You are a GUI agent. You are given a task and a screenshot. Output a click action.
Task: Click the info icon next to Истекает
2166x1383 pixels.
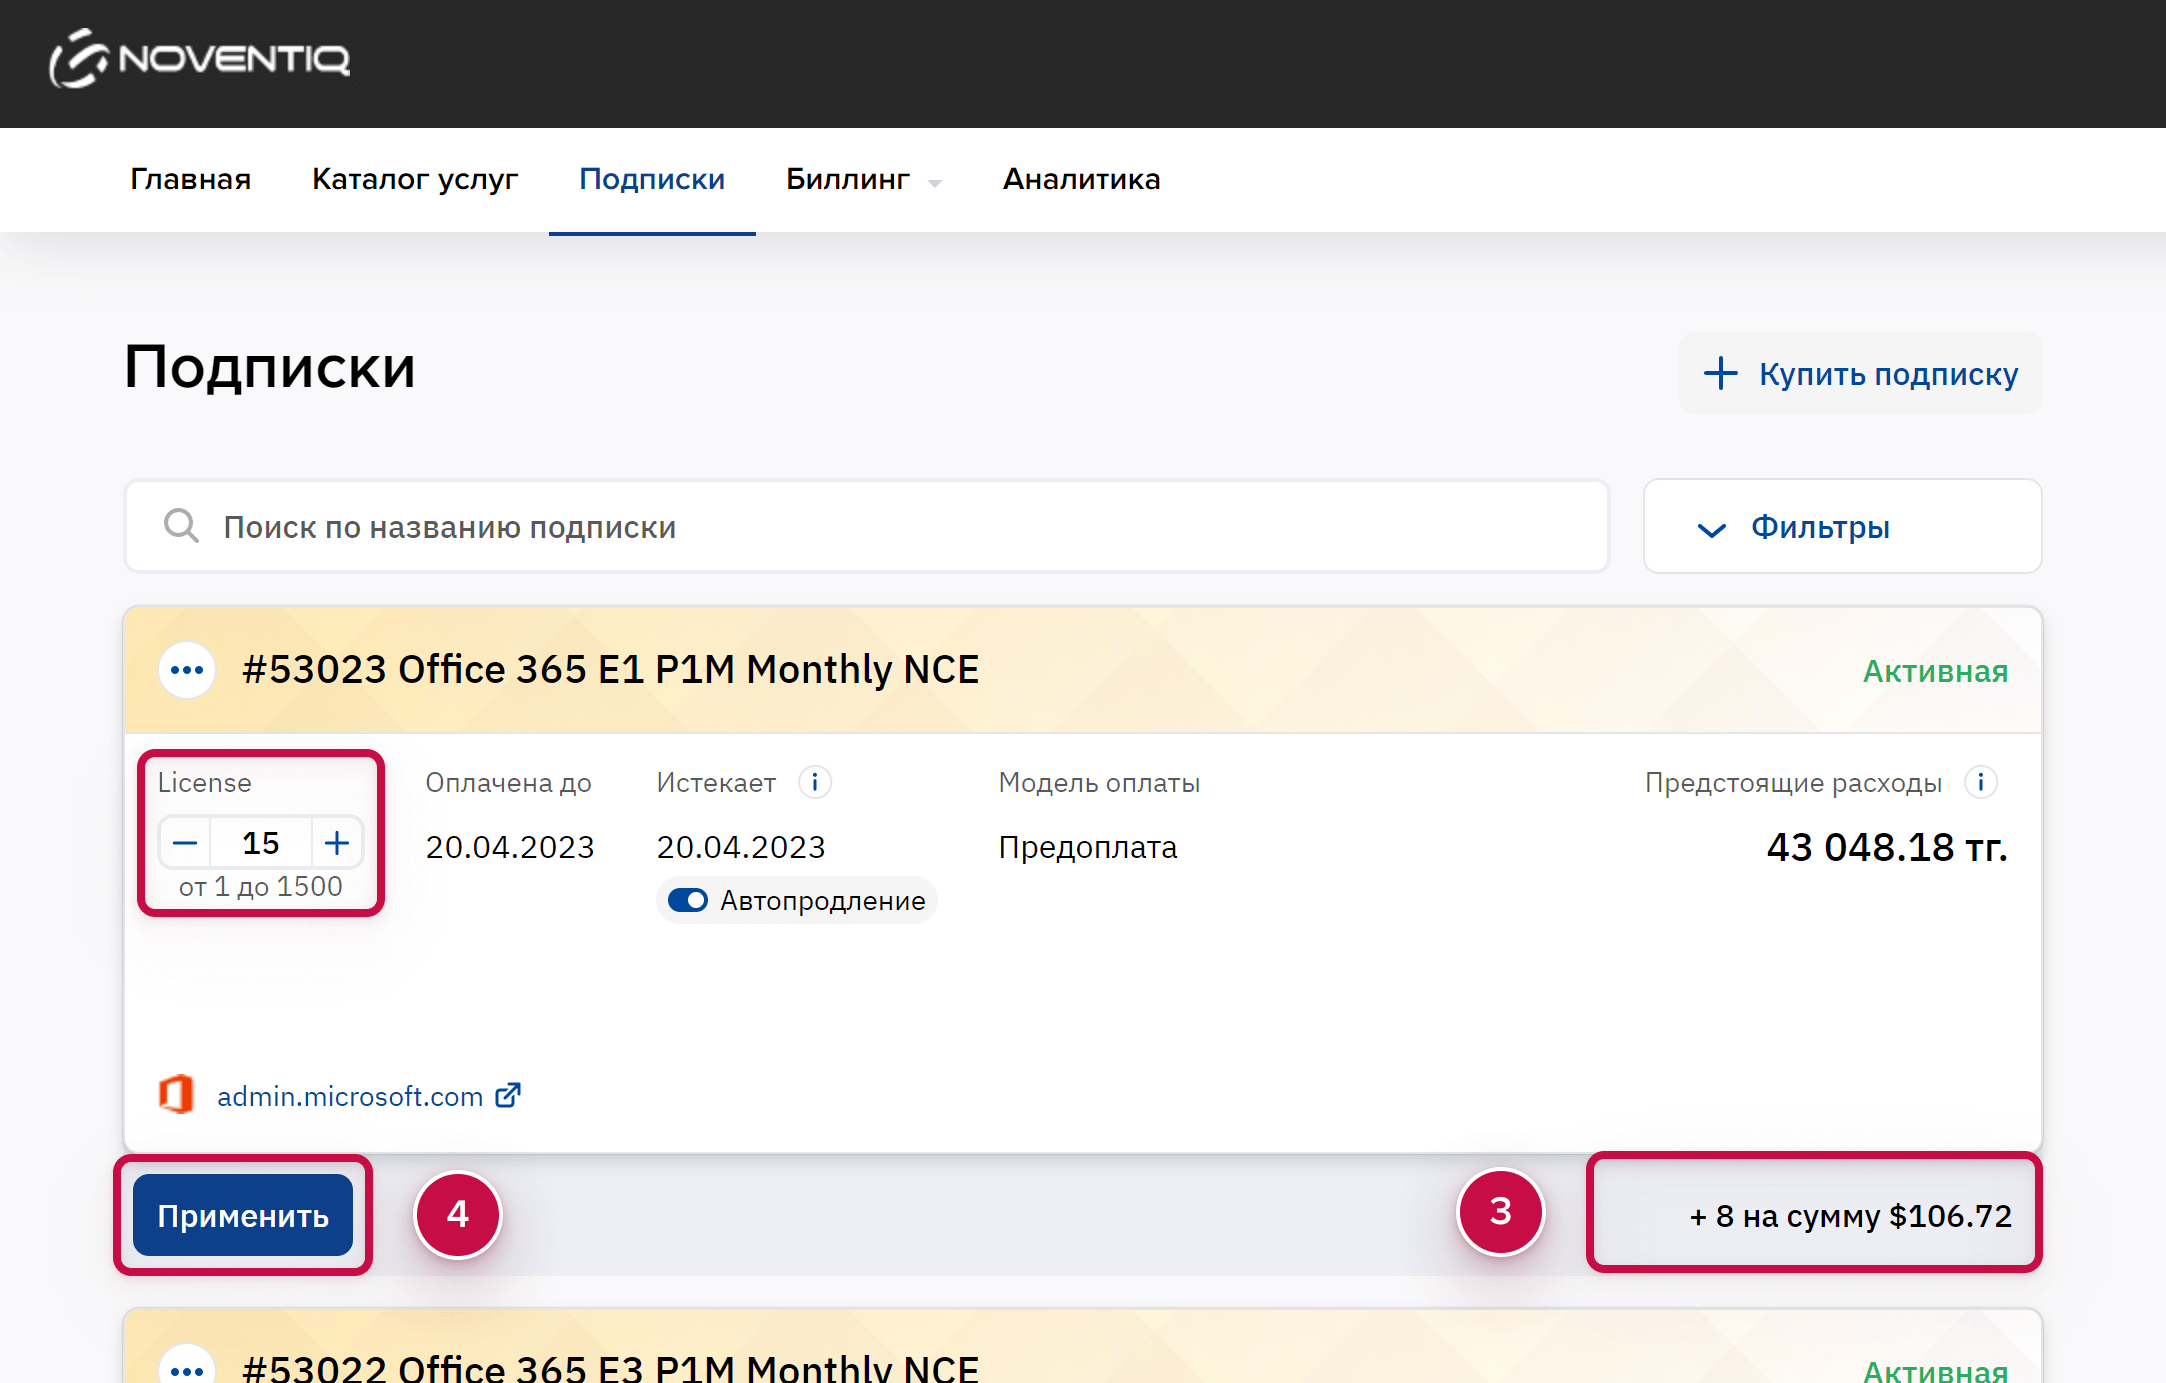point(815,782)
